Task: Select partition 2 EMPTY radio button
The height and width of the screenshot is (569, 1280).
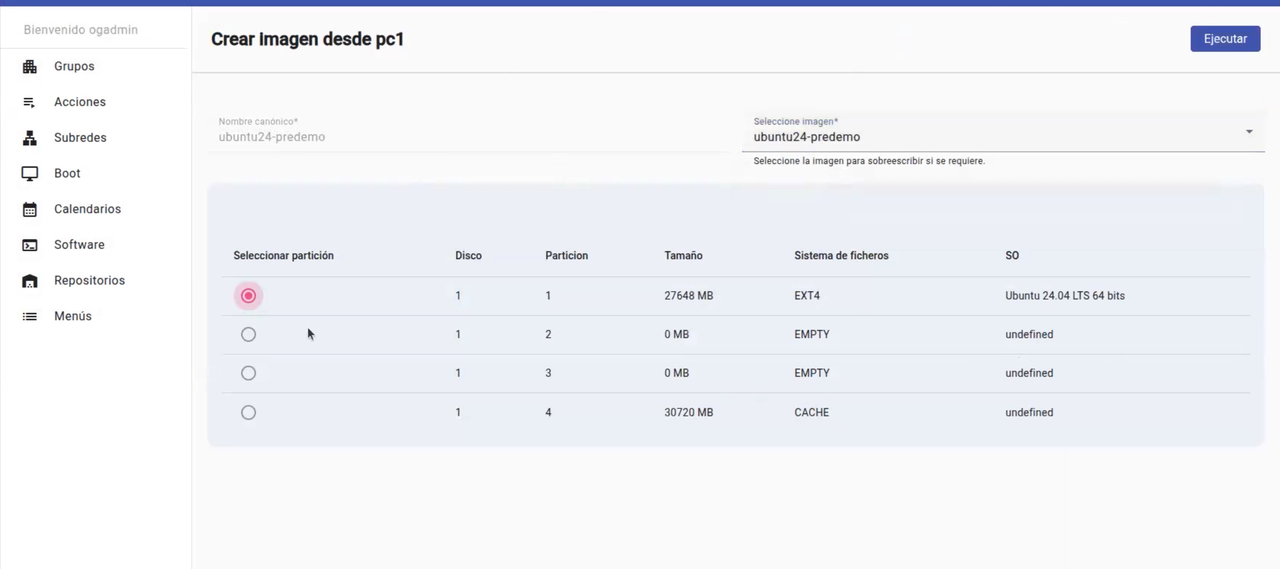Action: click(248, 334)
